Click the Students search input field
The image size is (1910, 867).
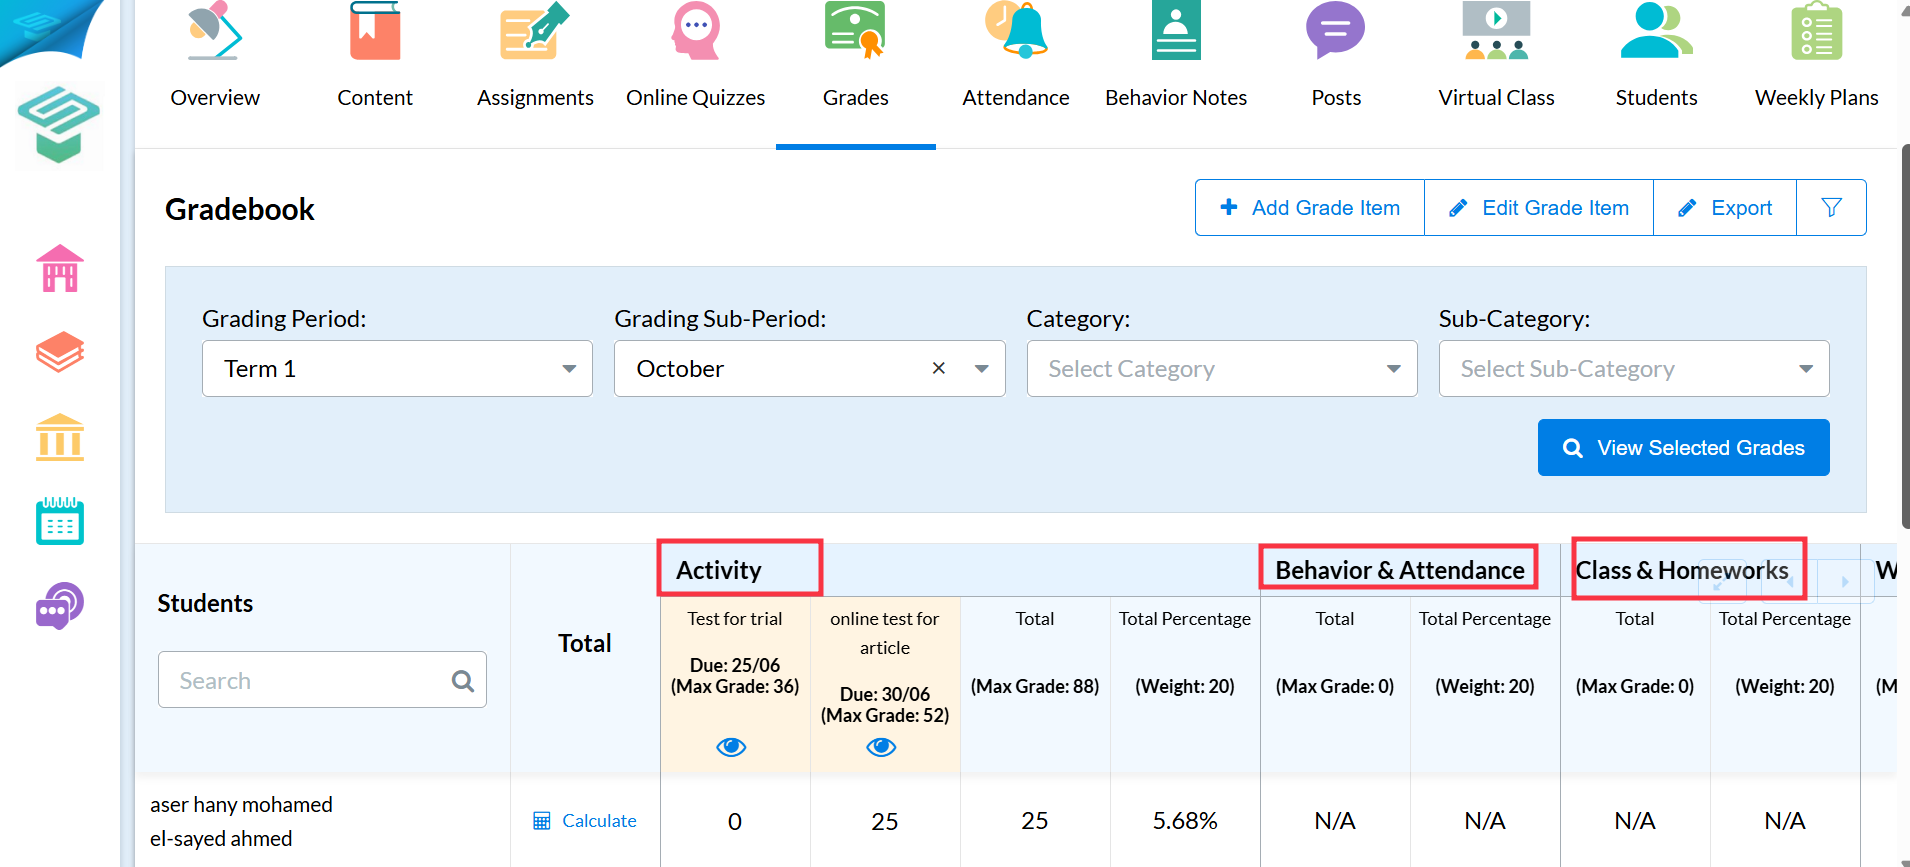coord(322,680)
